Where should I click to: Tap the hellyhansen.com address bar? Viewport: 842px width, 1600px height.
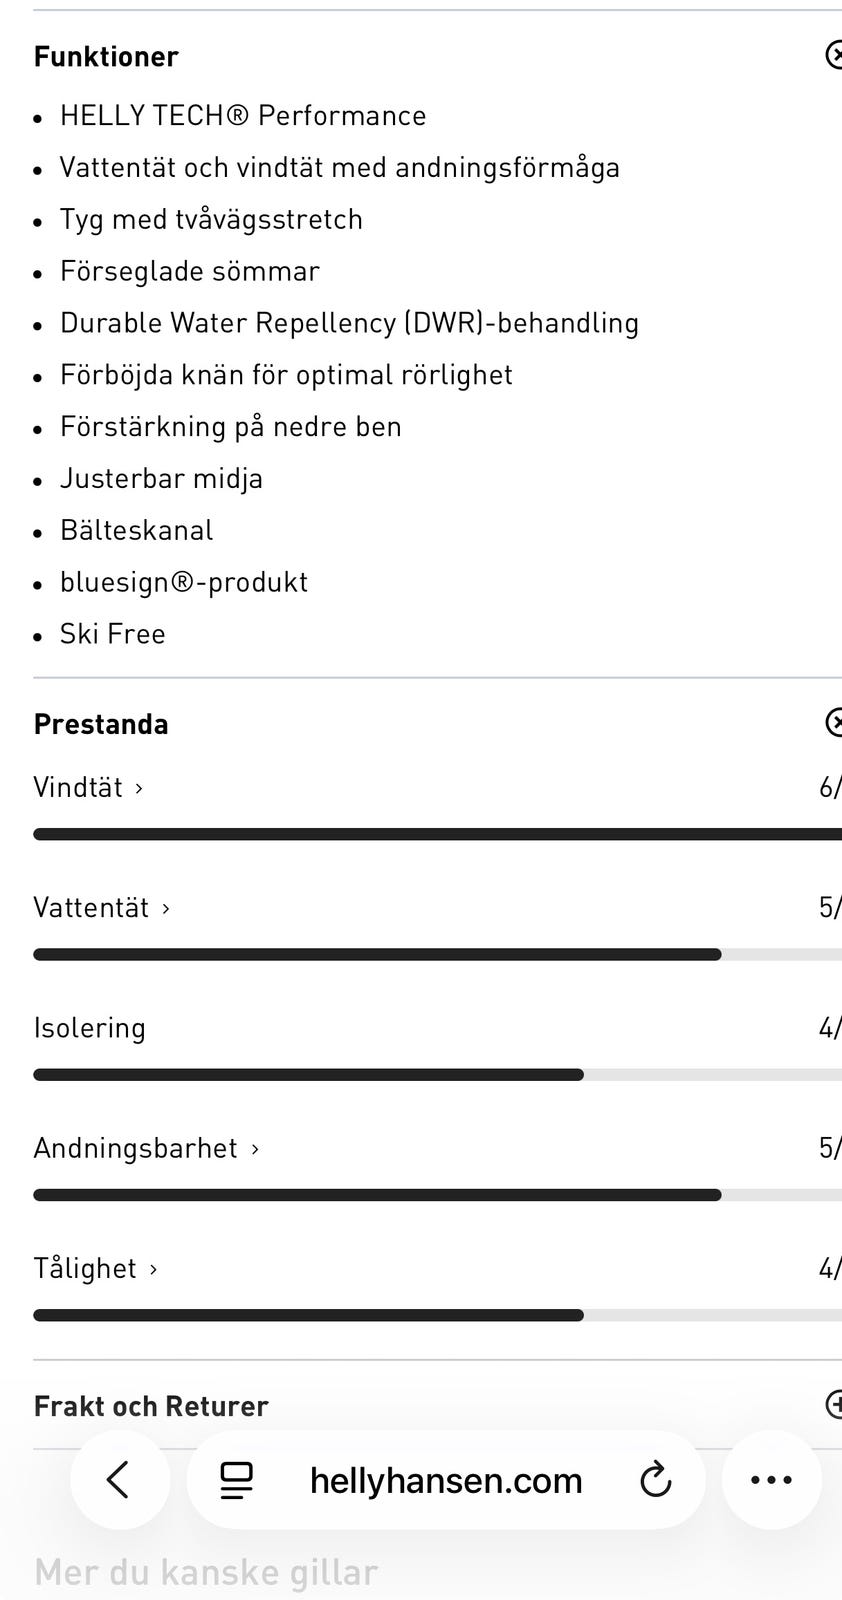click(446, 1480)
